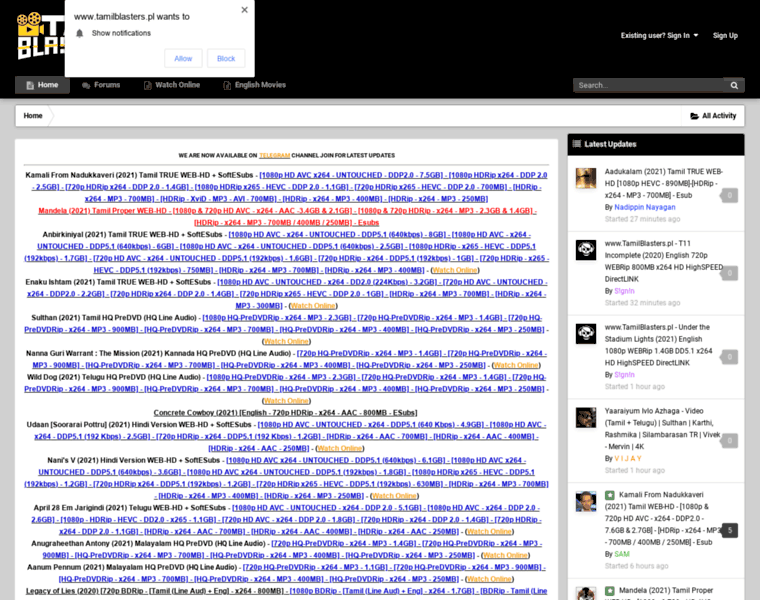Click avatar beside Yaaraiyum Ivlo Azhaga topic
Image resolution: width=760 pixels, height=600 pixels.
tap(586, 417)
